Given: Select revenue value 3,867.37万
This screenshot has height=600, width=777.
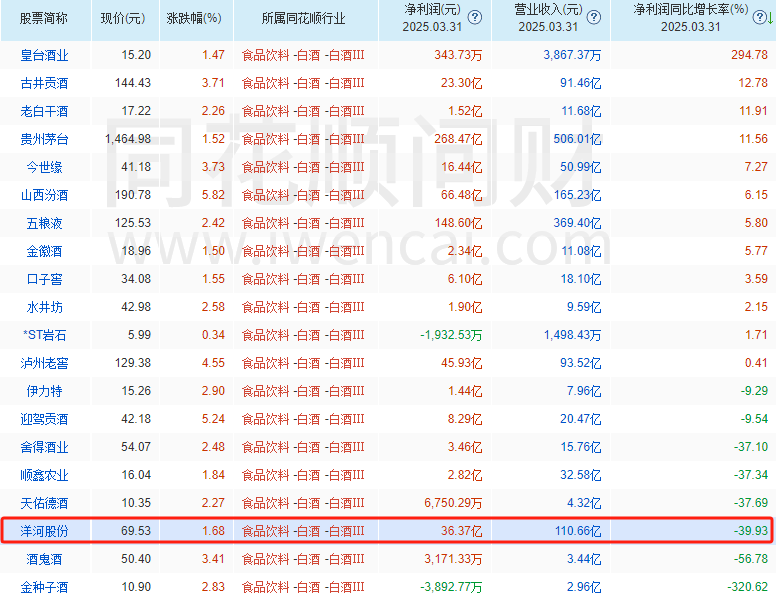Looking at the screenshot, I should click(572, 55).
